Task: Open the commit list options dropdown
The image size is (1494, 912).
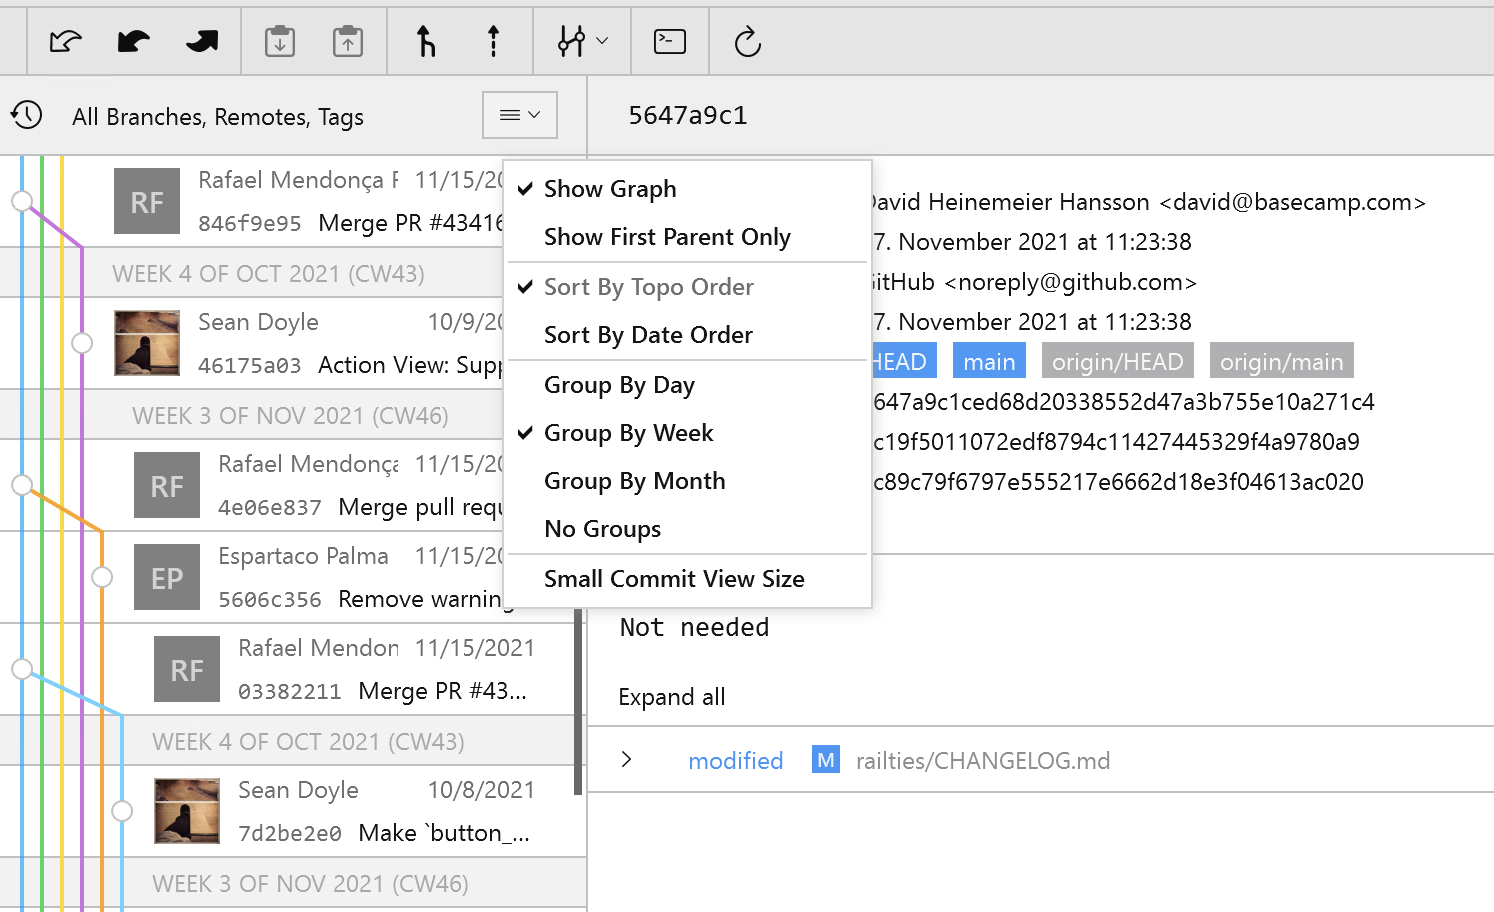Action: pyautogui.click(x=519, y=115)
